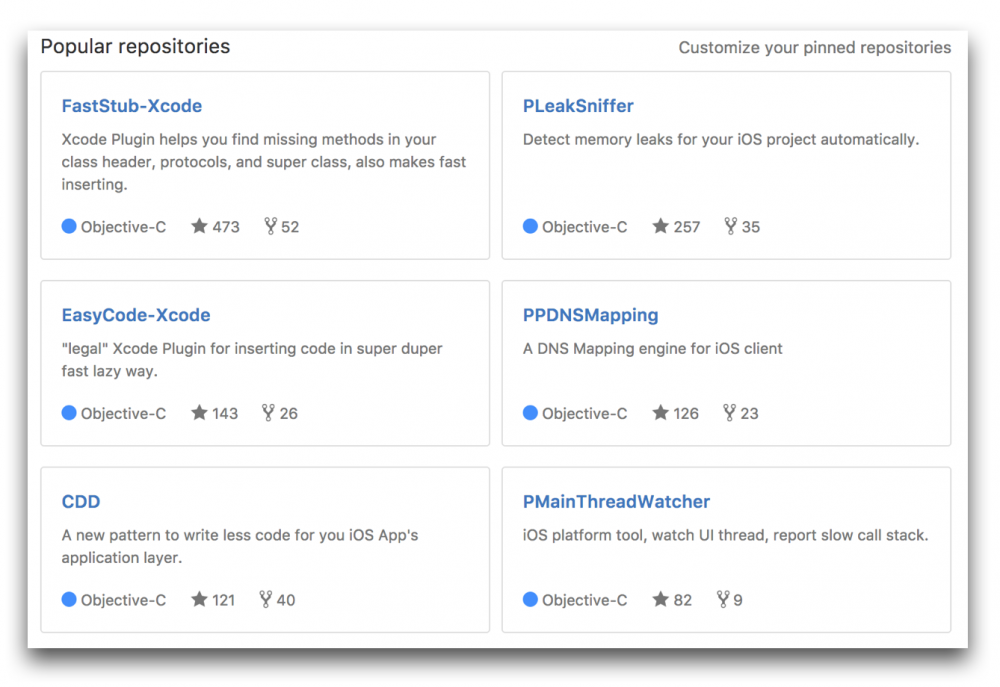This screenshot has width=1000, height=687.
Task: Click the fork icon for PMainThreadWatcher
Action: point(723,599)
